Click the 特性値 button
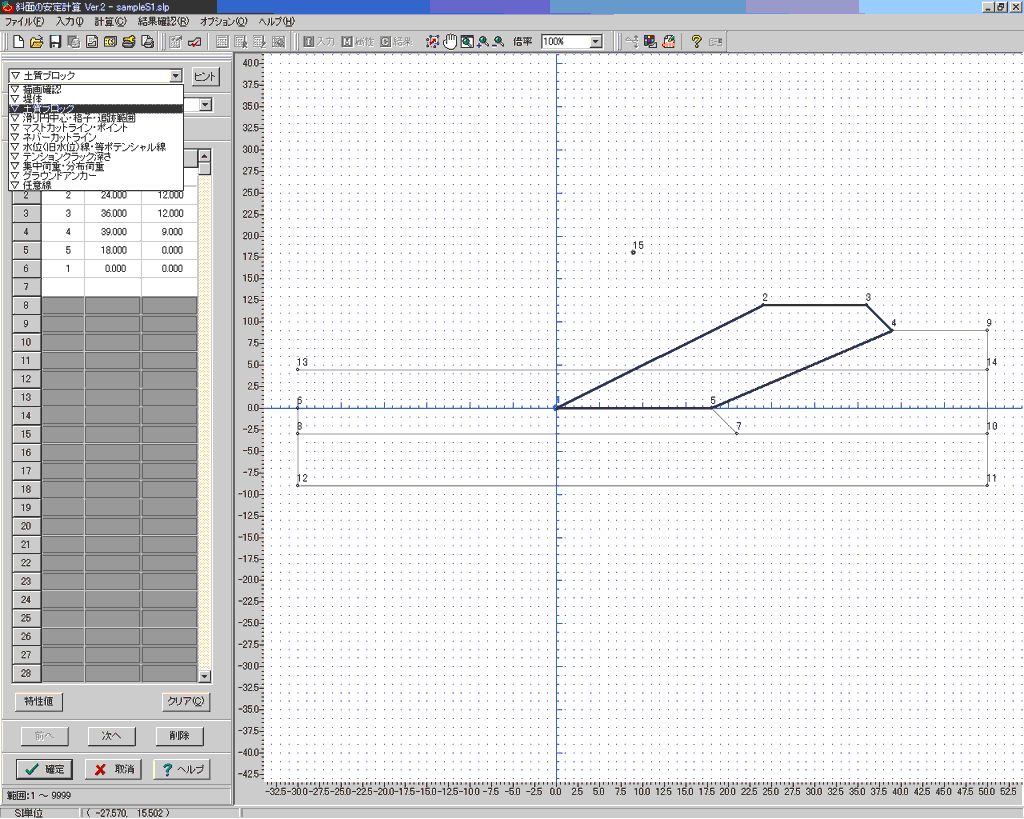 coord(39,701)
